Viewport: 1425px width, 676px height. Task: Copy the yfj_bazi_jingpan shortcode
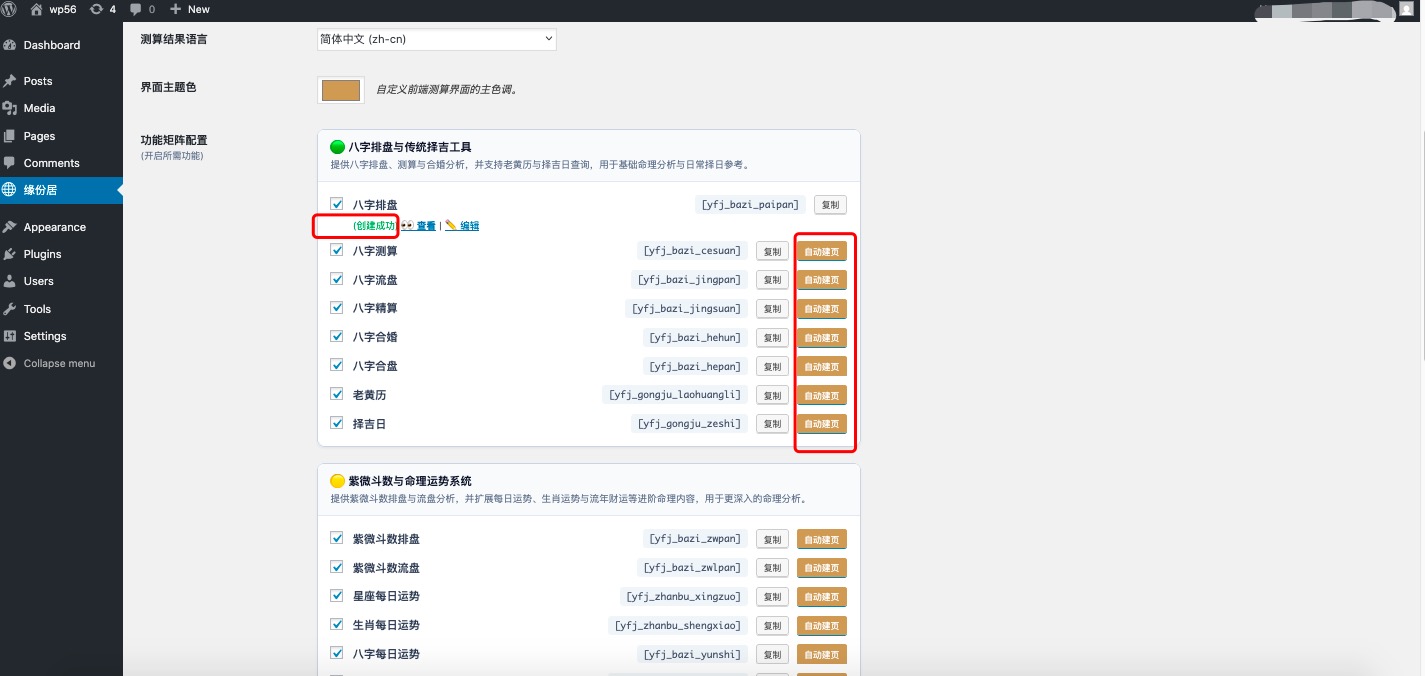tap(772, 280)
